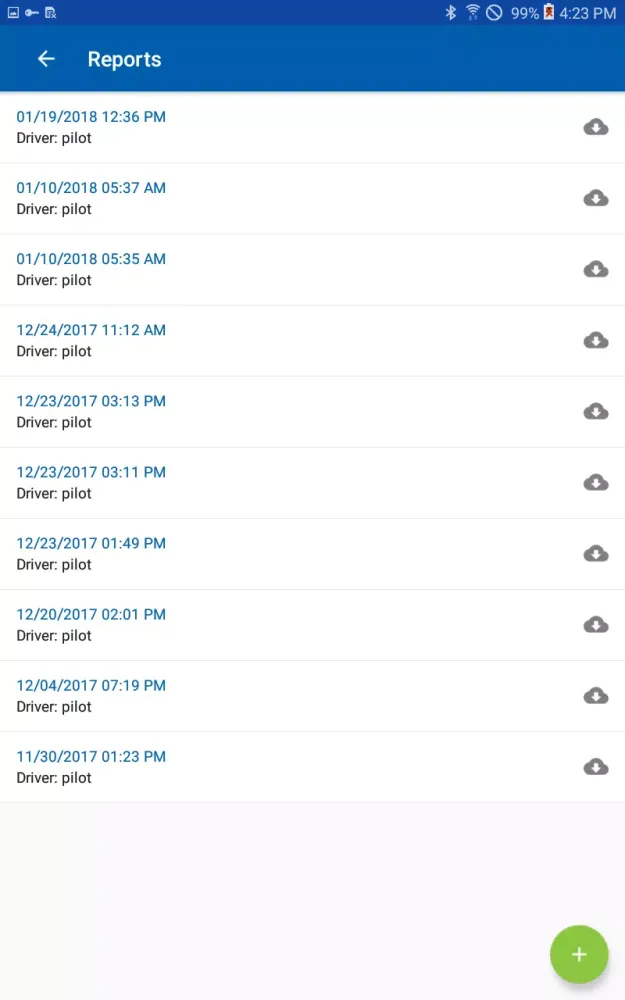This screenshot has height=1000, width=625.
Task: Download the 12/23/2017 01:49 PM report
Action: click(596, 553)
